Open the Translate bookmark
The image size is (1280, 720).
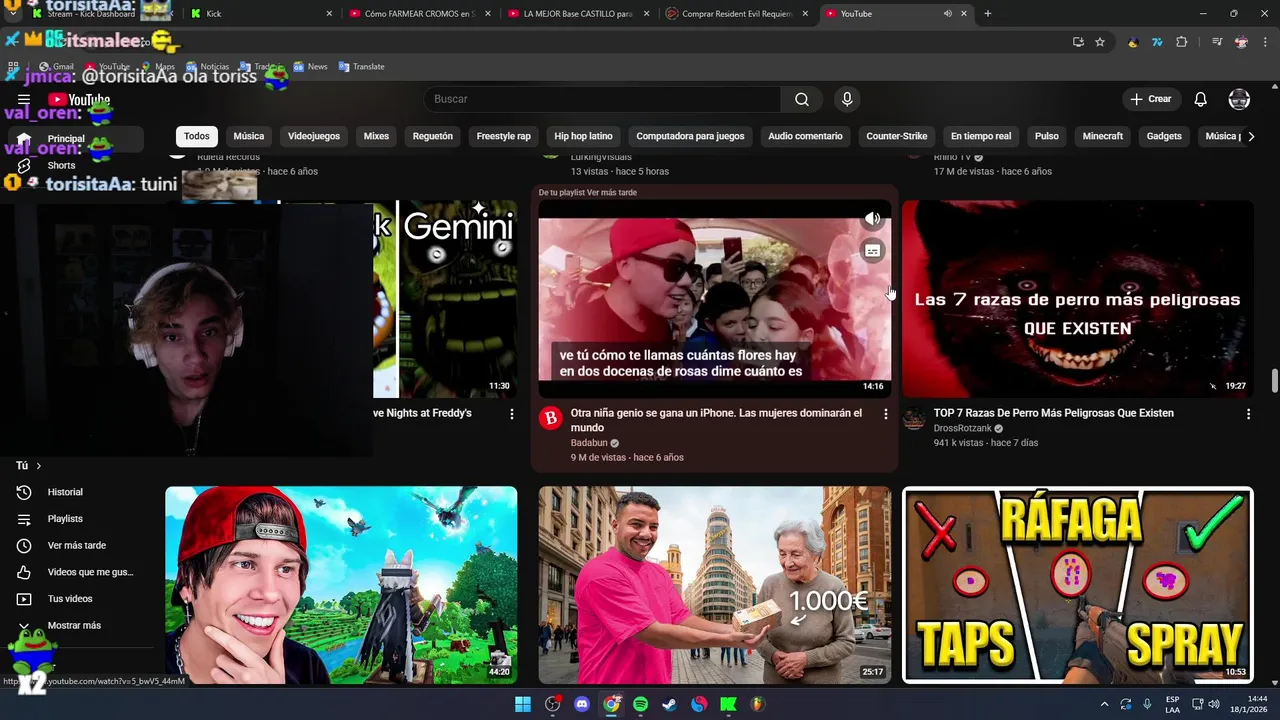pos(362,67)
